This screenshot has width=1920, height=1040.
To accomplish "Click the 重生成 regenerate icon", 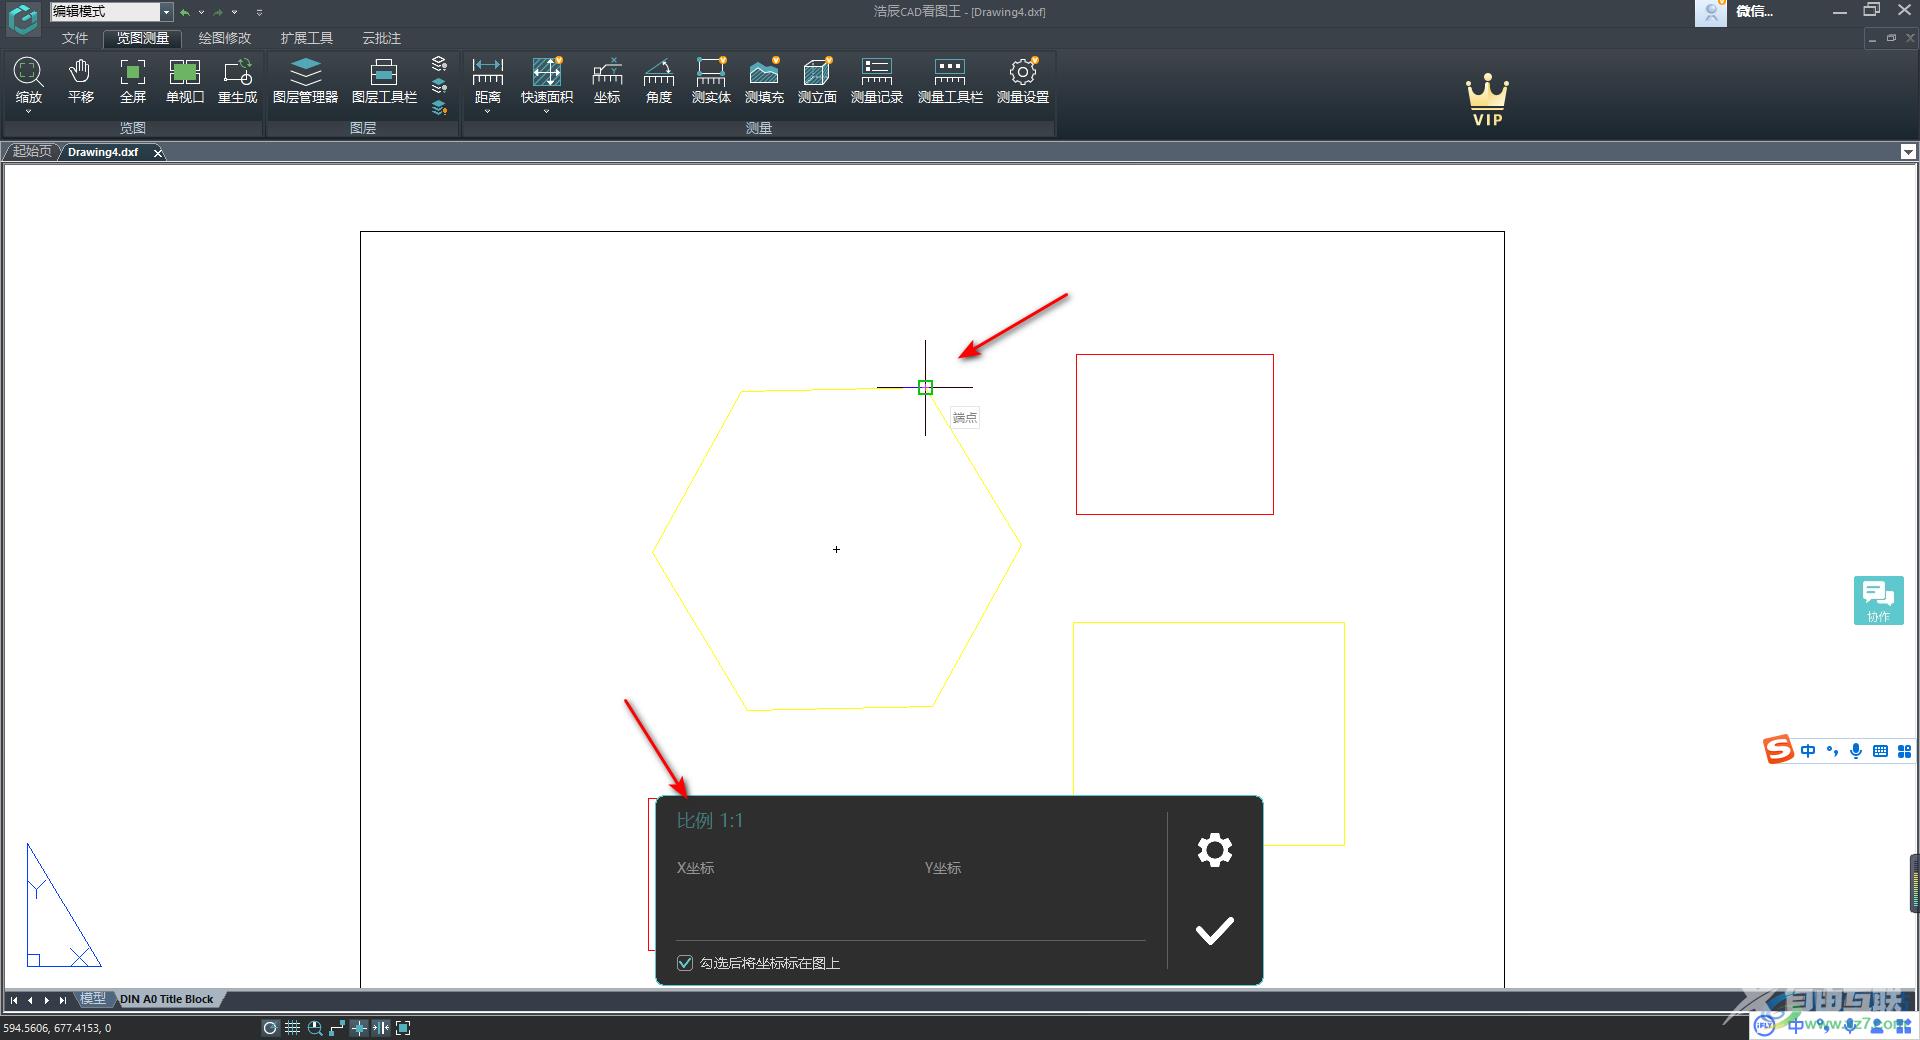I will [x=238, y=80].
